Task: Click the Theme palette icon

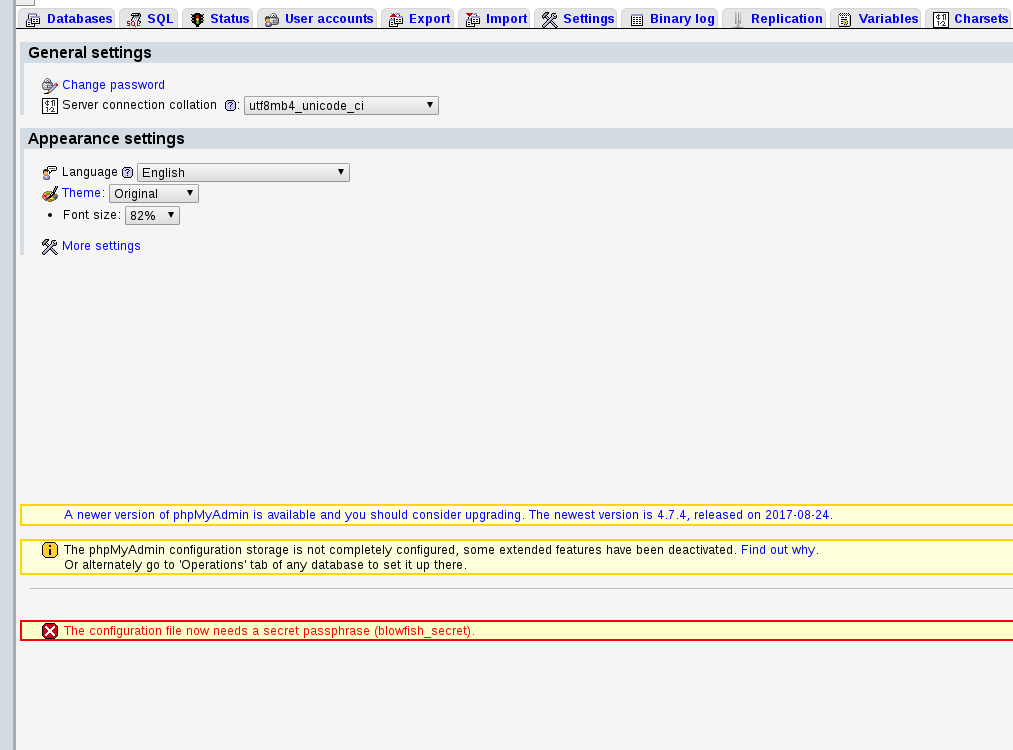Action: pyautogui.click(x=50, y=194)
